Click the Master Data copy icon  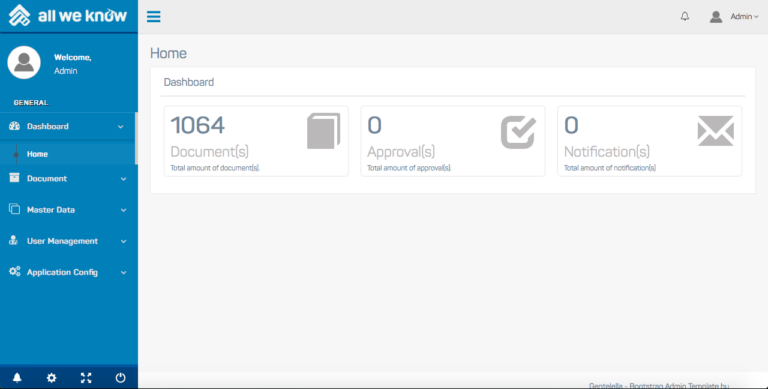pyautogui.click(x=14, y=209)
